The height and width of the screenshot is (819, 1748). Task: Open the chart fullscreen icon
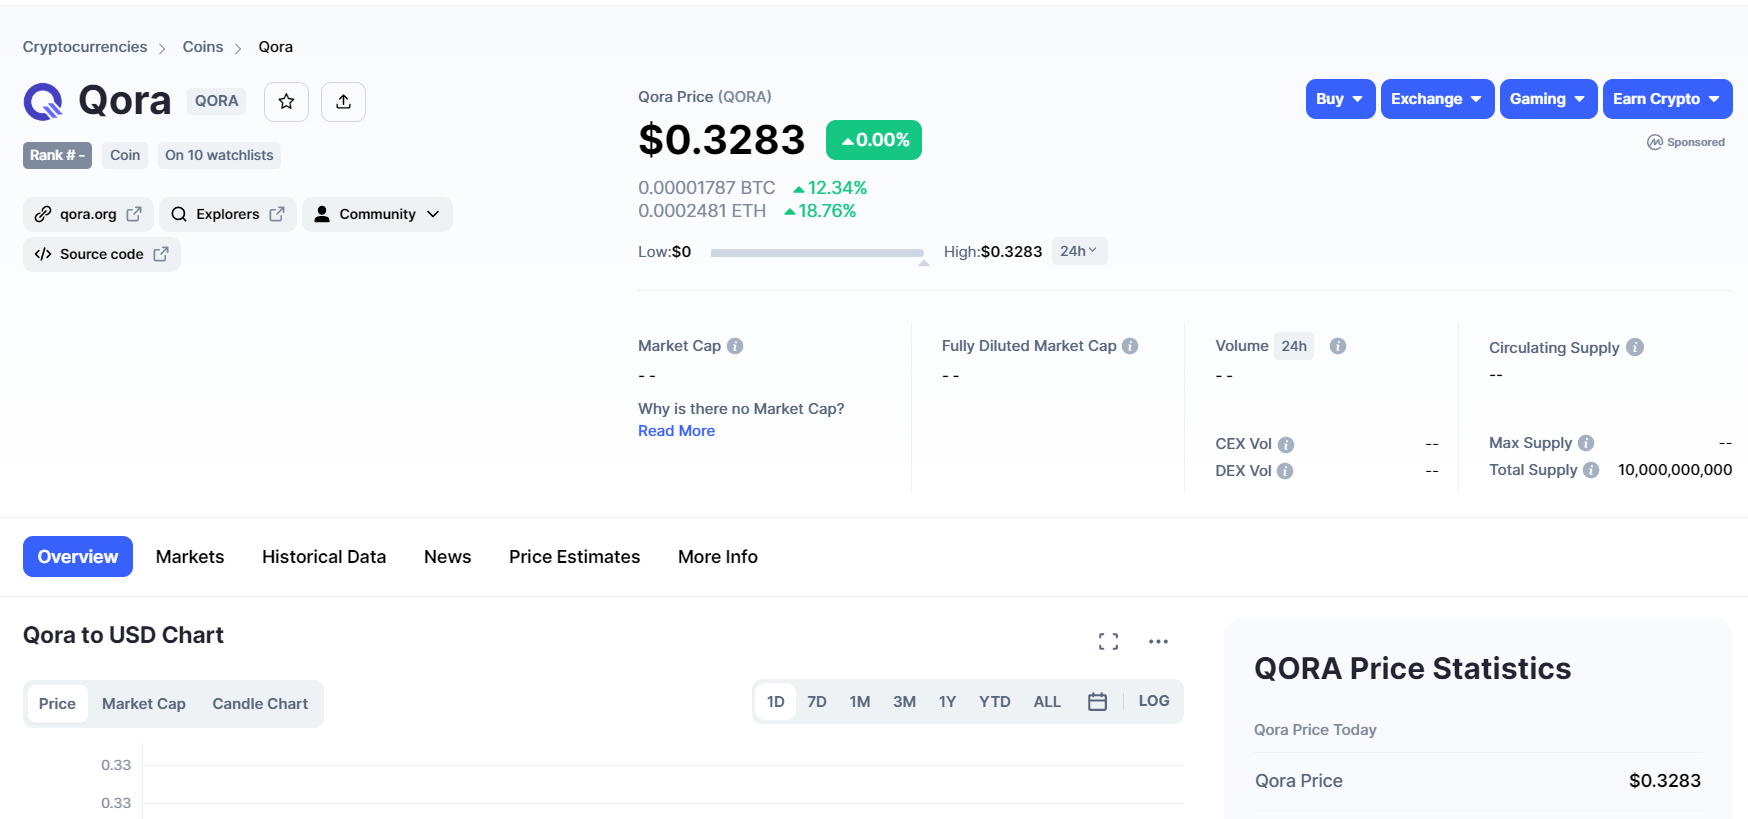[1108, 642]
